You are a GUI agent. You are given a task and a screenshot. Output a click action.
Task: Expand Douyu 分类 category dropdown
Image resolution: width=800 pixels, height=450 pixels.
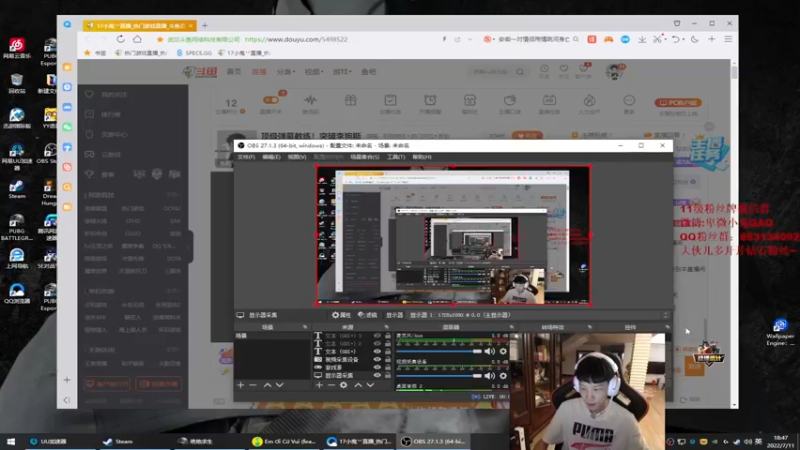[x=286, y=72]
